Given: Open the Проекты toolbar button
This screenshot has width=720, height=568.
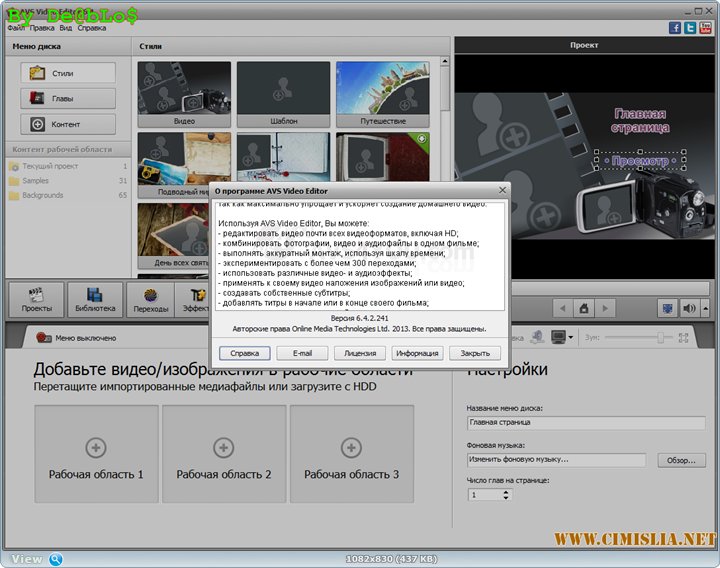Looking at the screenshot, I should [37, 299].
